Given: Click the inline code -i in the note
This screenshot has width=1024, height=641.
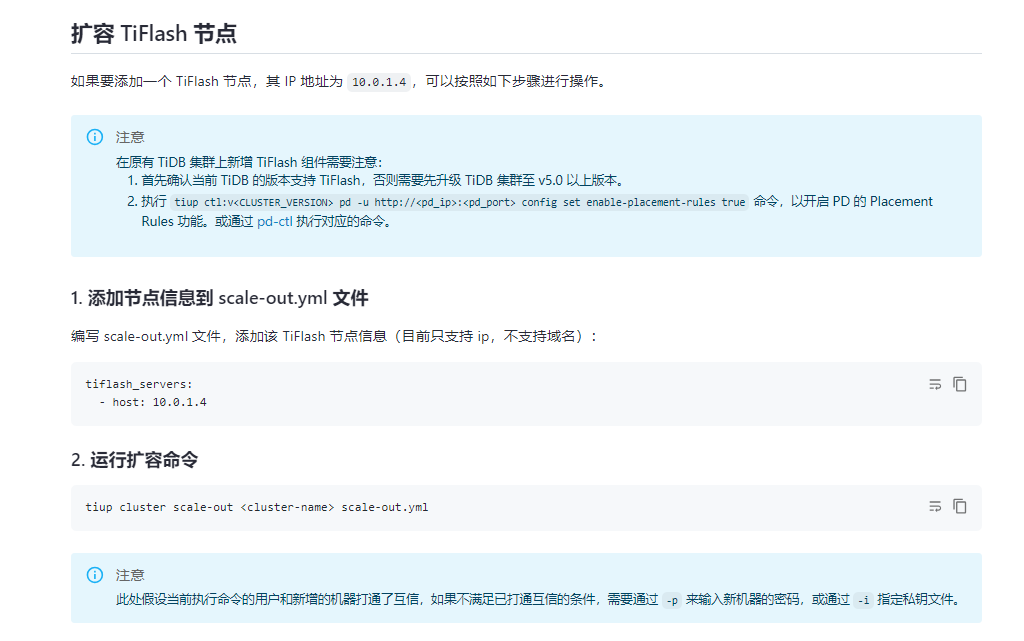Looking at the screenshot, I should pyautogui.click(x=863, y=601).
